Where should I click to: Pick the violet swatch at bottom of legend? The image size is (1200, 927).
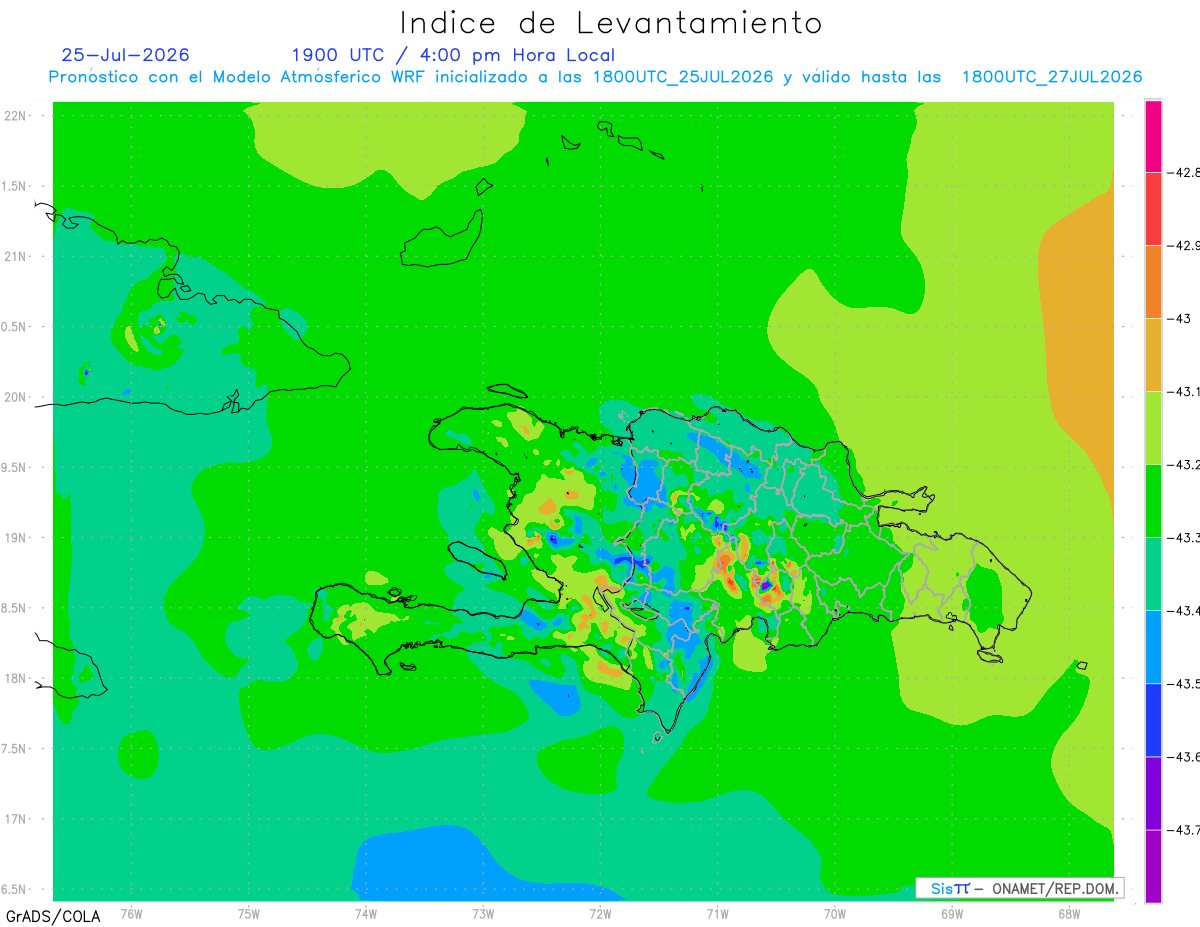[x=1153, y=866]
